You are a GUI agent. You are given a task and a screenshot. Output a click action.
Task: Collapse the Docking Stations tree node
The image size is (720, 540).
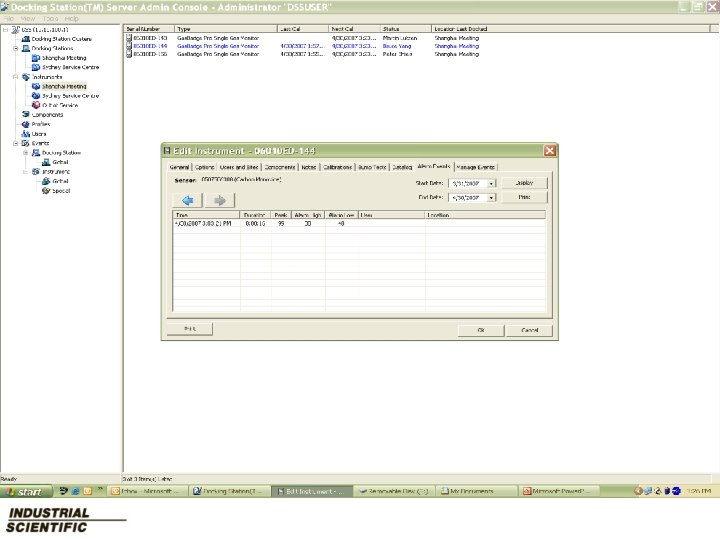coord(16,48)
